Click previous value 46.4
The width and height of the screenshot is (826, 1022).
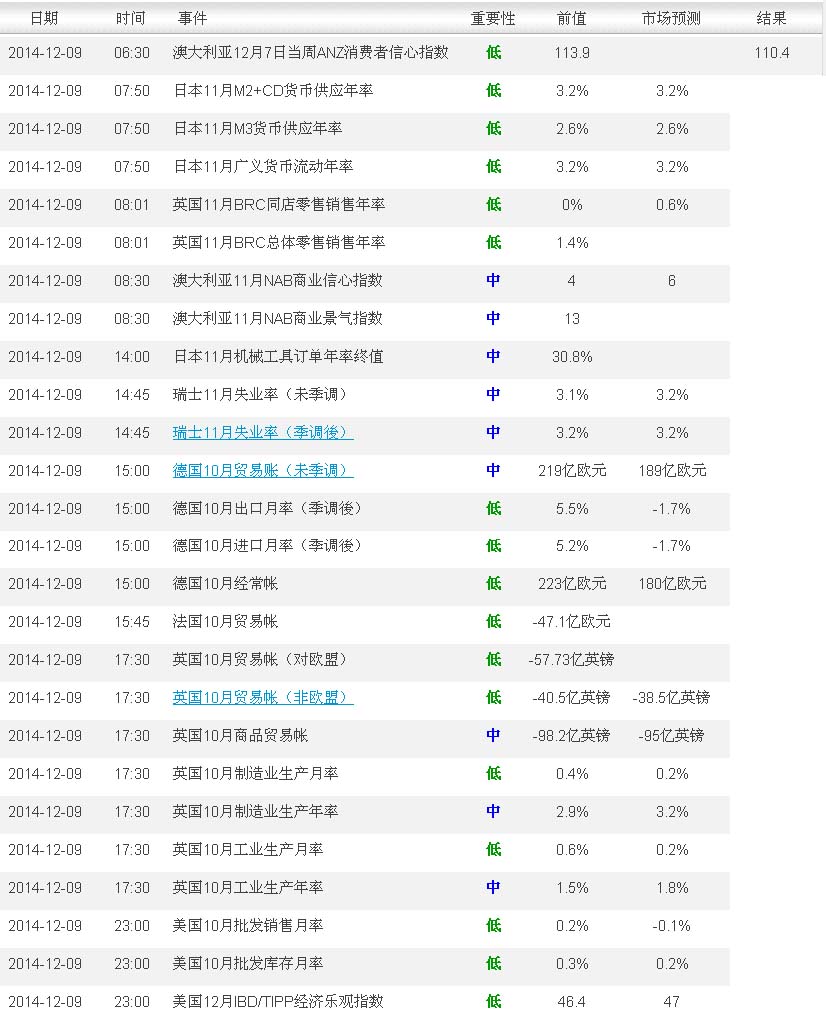tap(572, 1002)
